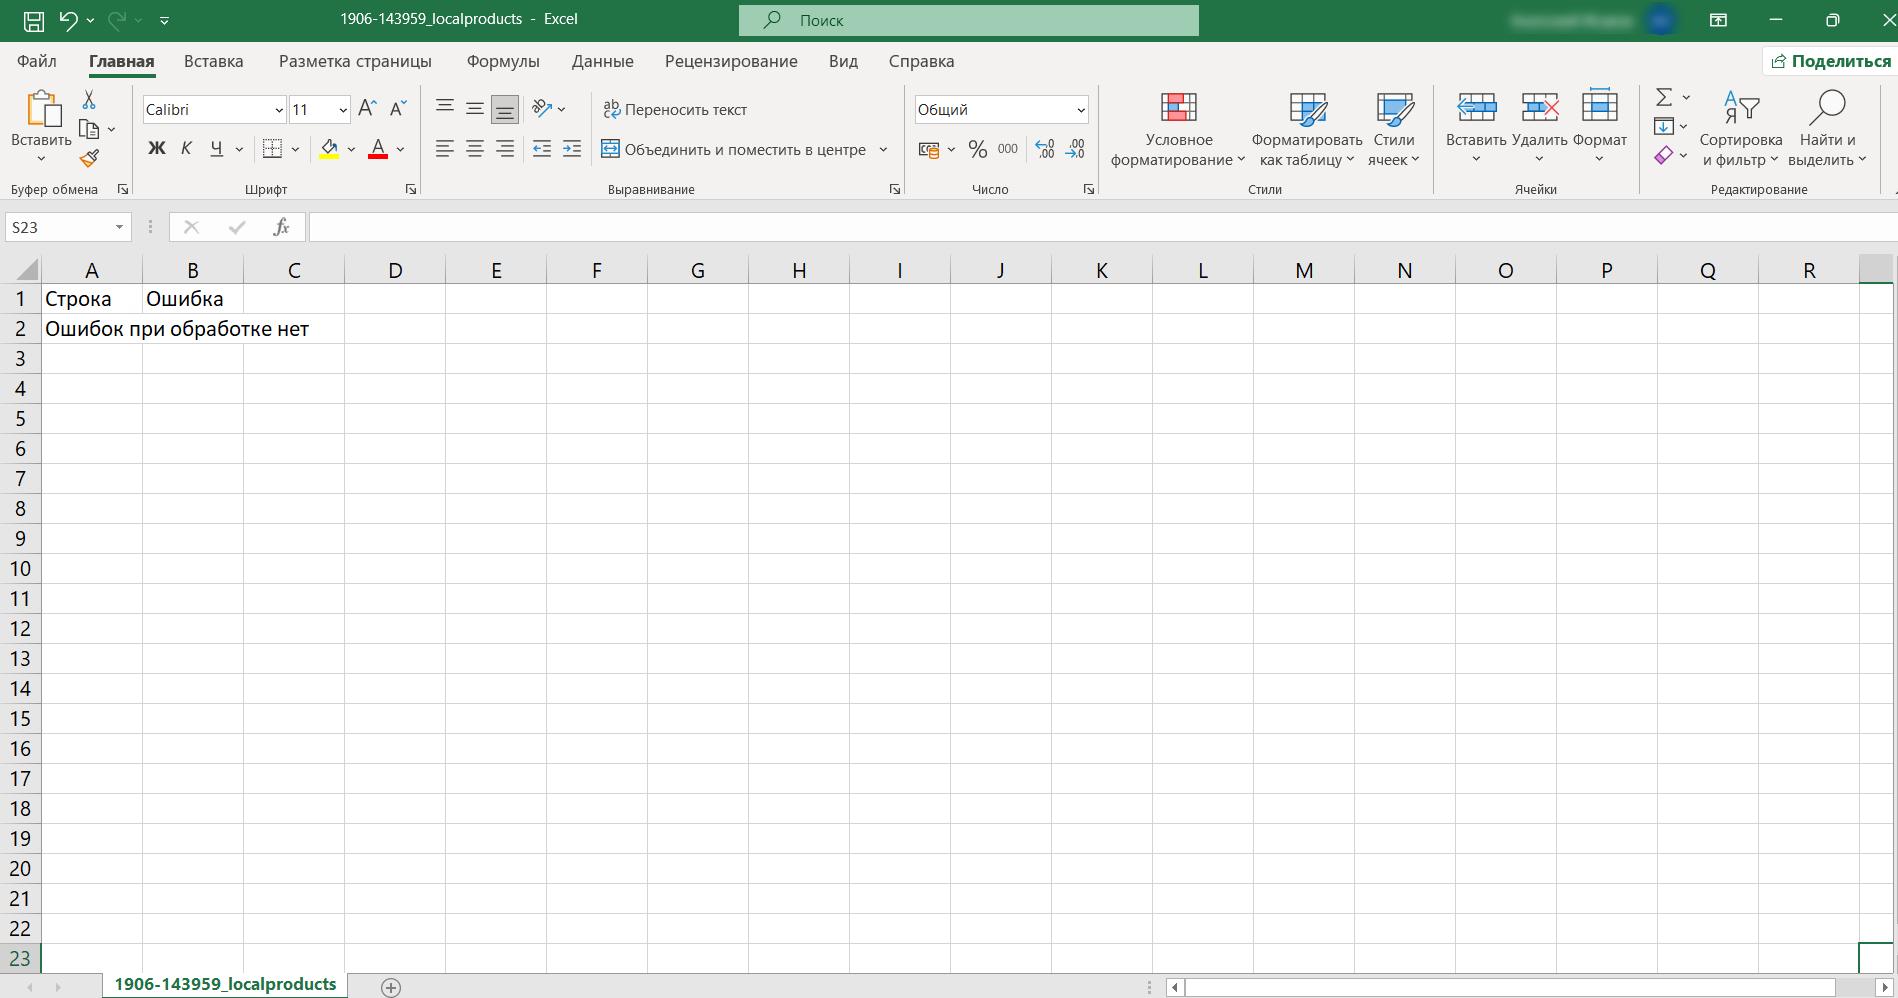
Task: Switch to the Вставка tab
Action: [213, 61]
